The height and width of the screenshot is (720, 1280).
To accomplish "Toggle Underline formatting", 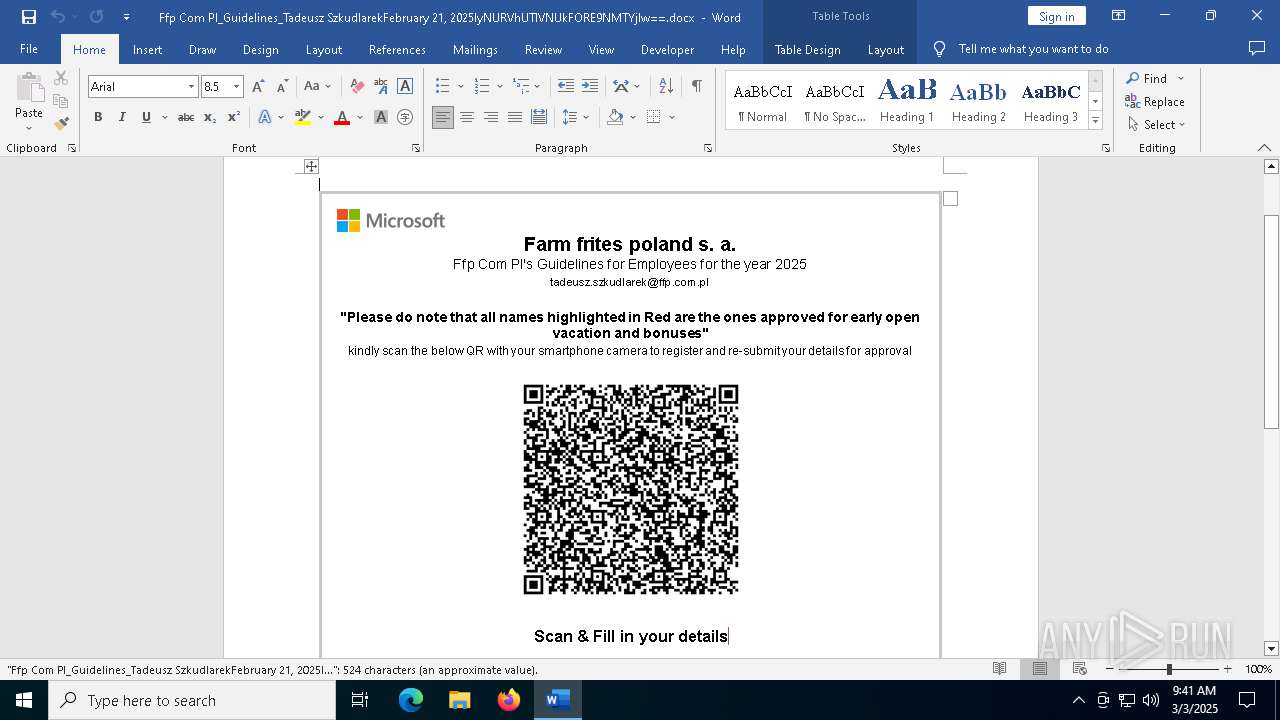I will 146,117.
